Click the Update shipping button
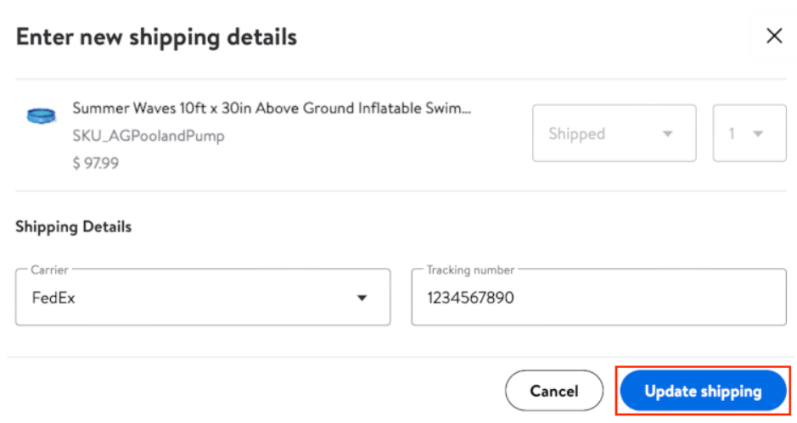This screenshot has width=797, height=423. tap(703, 390)
